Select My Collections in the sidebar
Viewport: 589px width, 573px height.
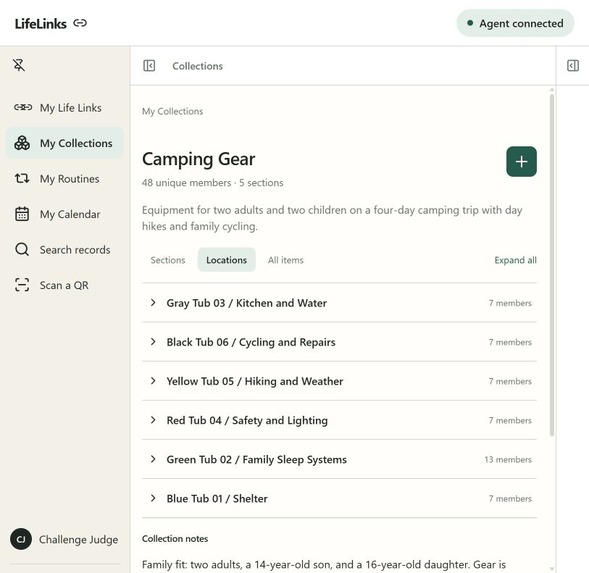tap(65, 143)
